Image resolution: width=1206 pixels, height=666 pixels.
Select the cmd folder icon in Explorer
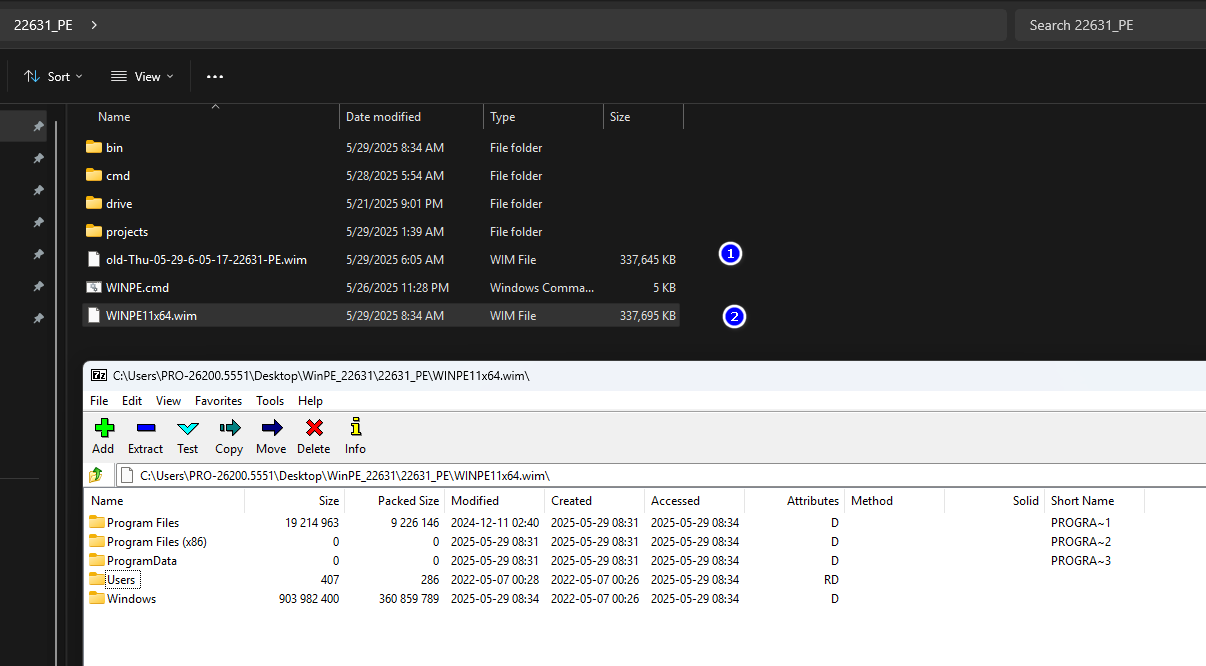click(x=94, y=175)
